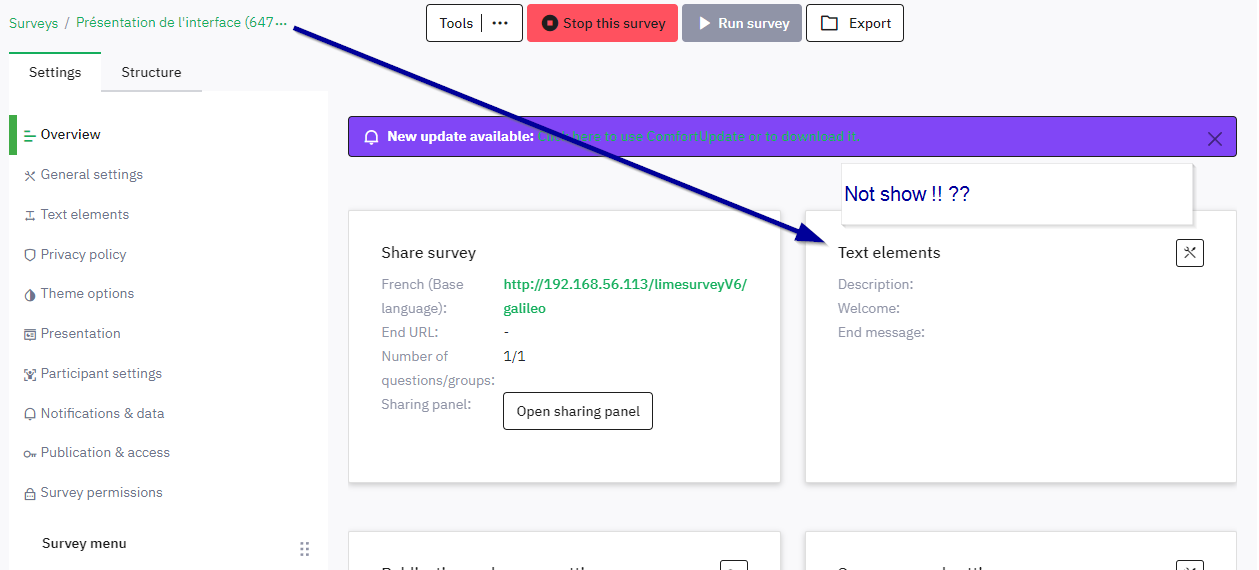
Task: Click the Survey menu heading
Action: [84, 544]
